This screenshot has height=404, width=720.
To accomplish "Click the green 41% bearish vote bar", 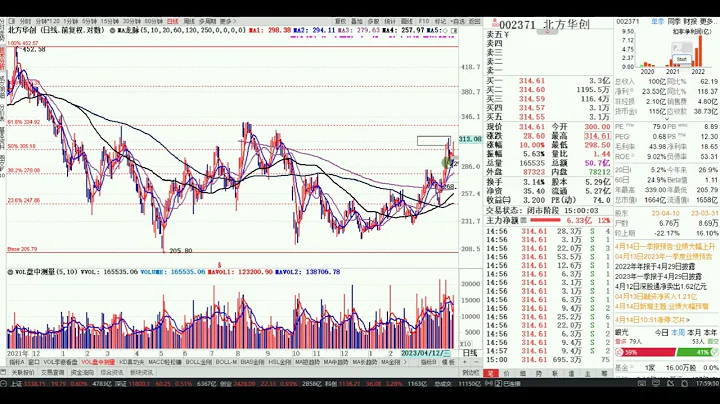I will coord(697,353).
